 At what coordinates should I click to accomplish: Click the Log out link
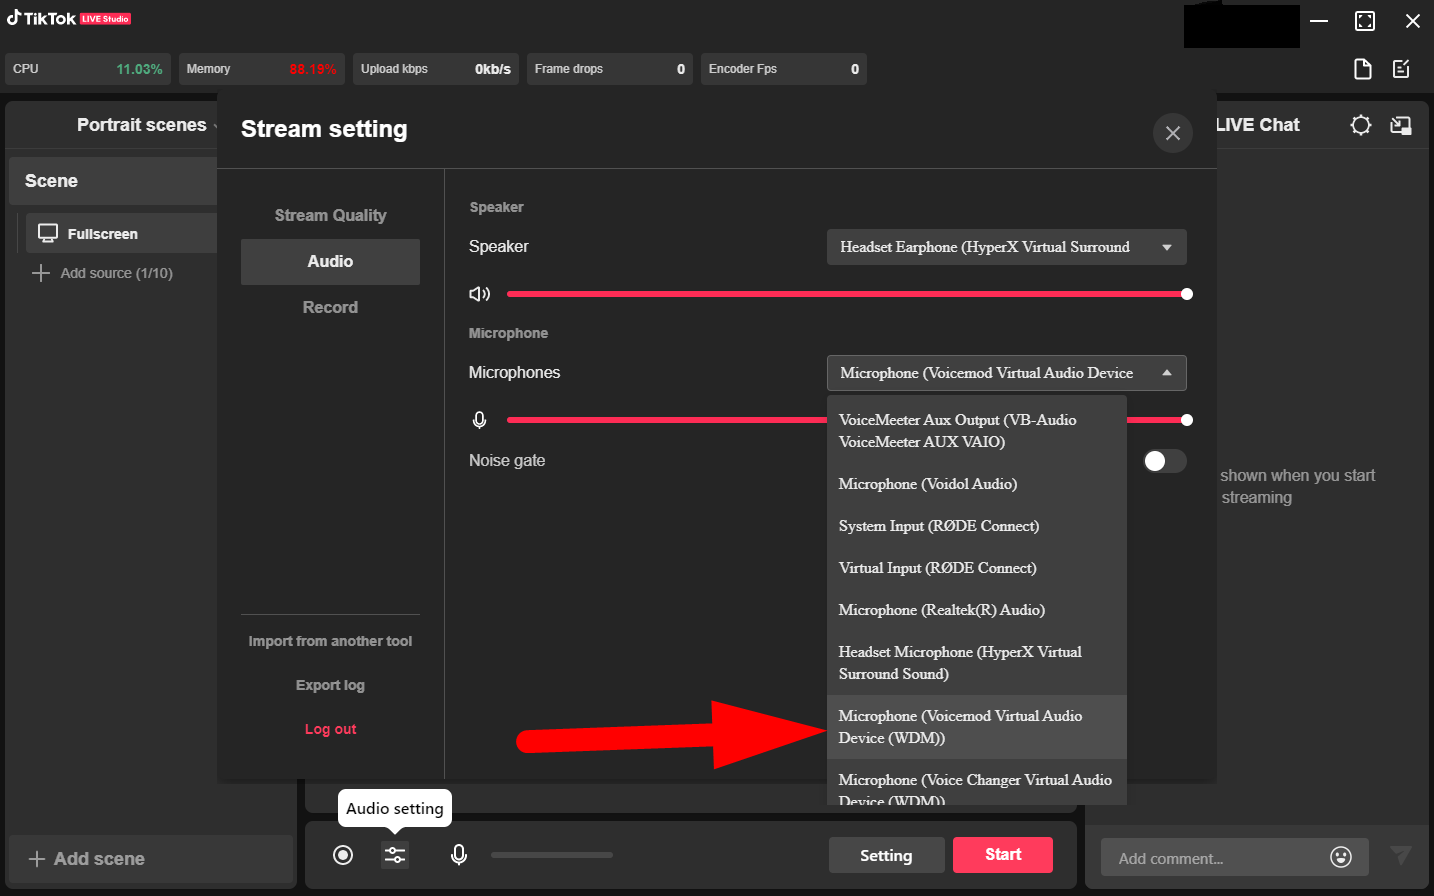(330, 728)
